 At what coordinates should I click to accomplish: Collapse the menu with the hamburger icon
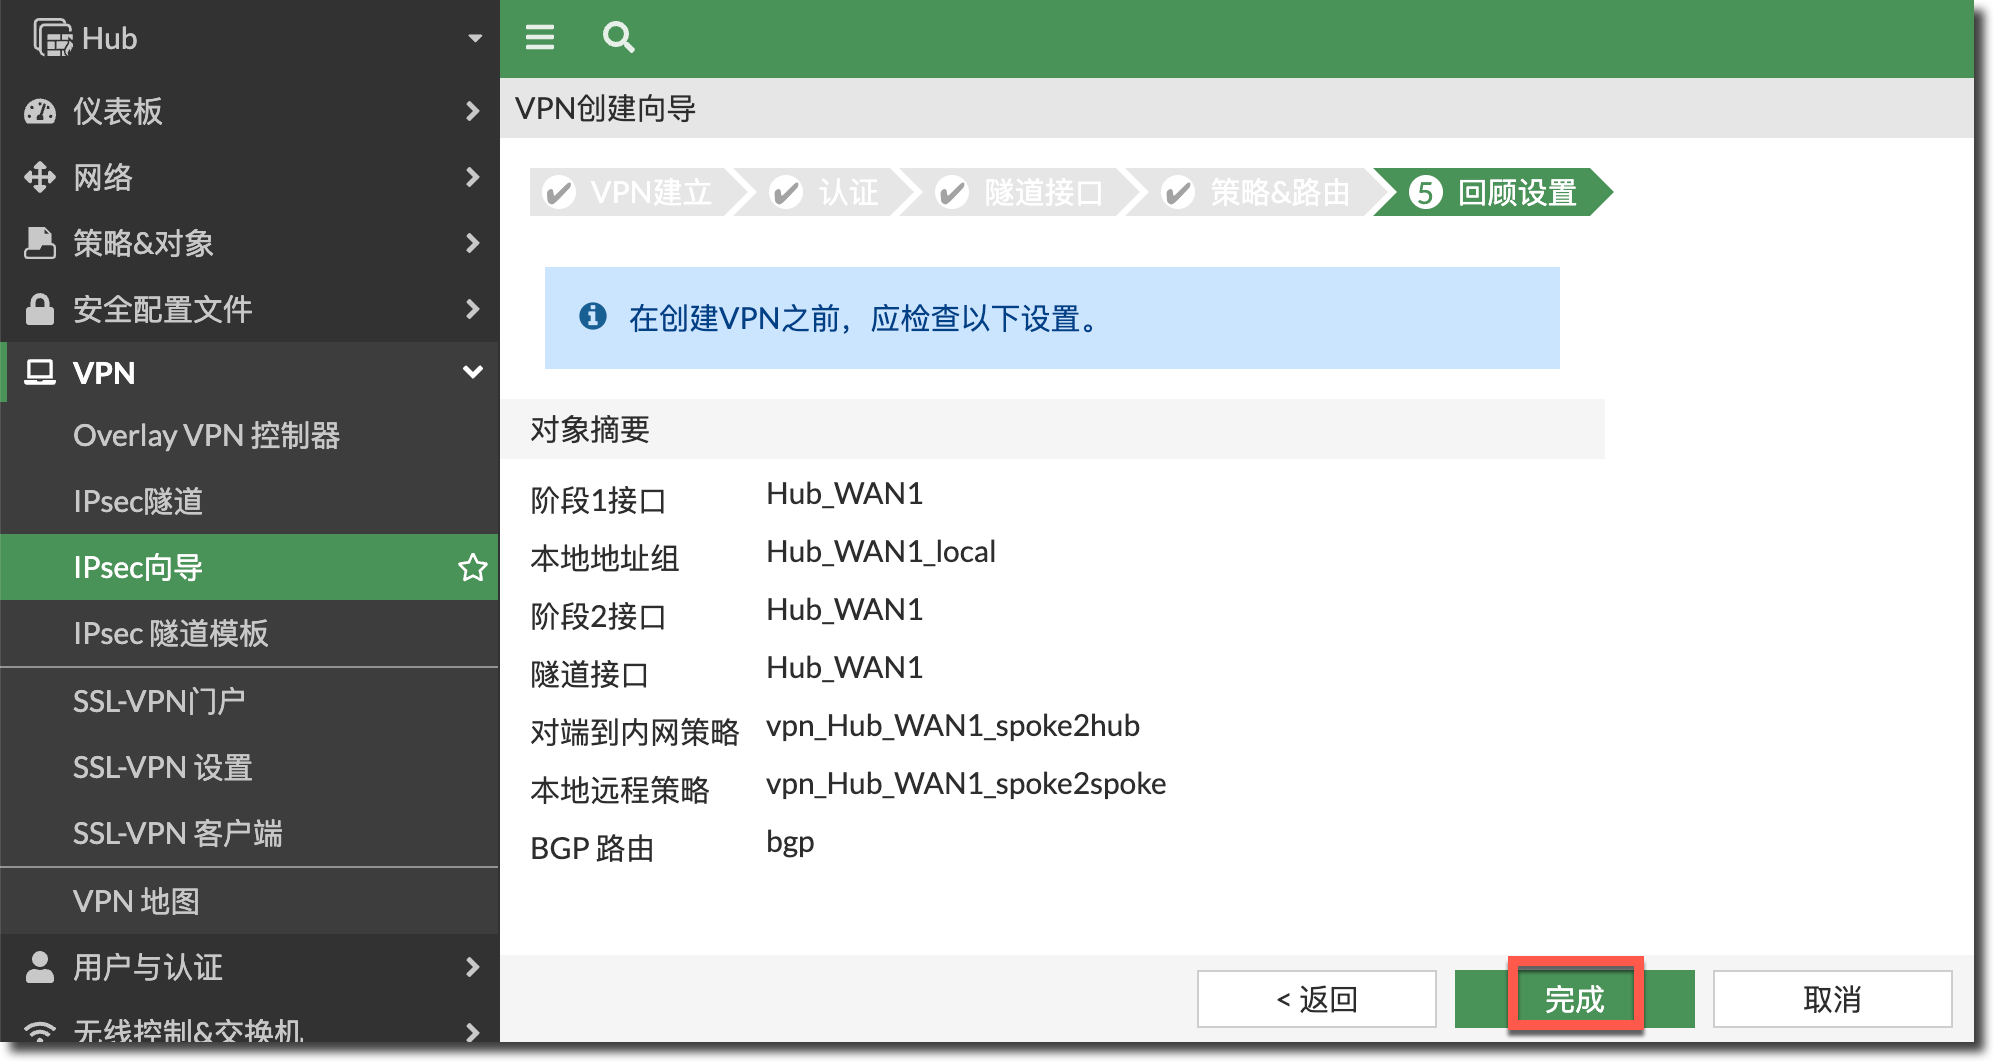point(539,37)
